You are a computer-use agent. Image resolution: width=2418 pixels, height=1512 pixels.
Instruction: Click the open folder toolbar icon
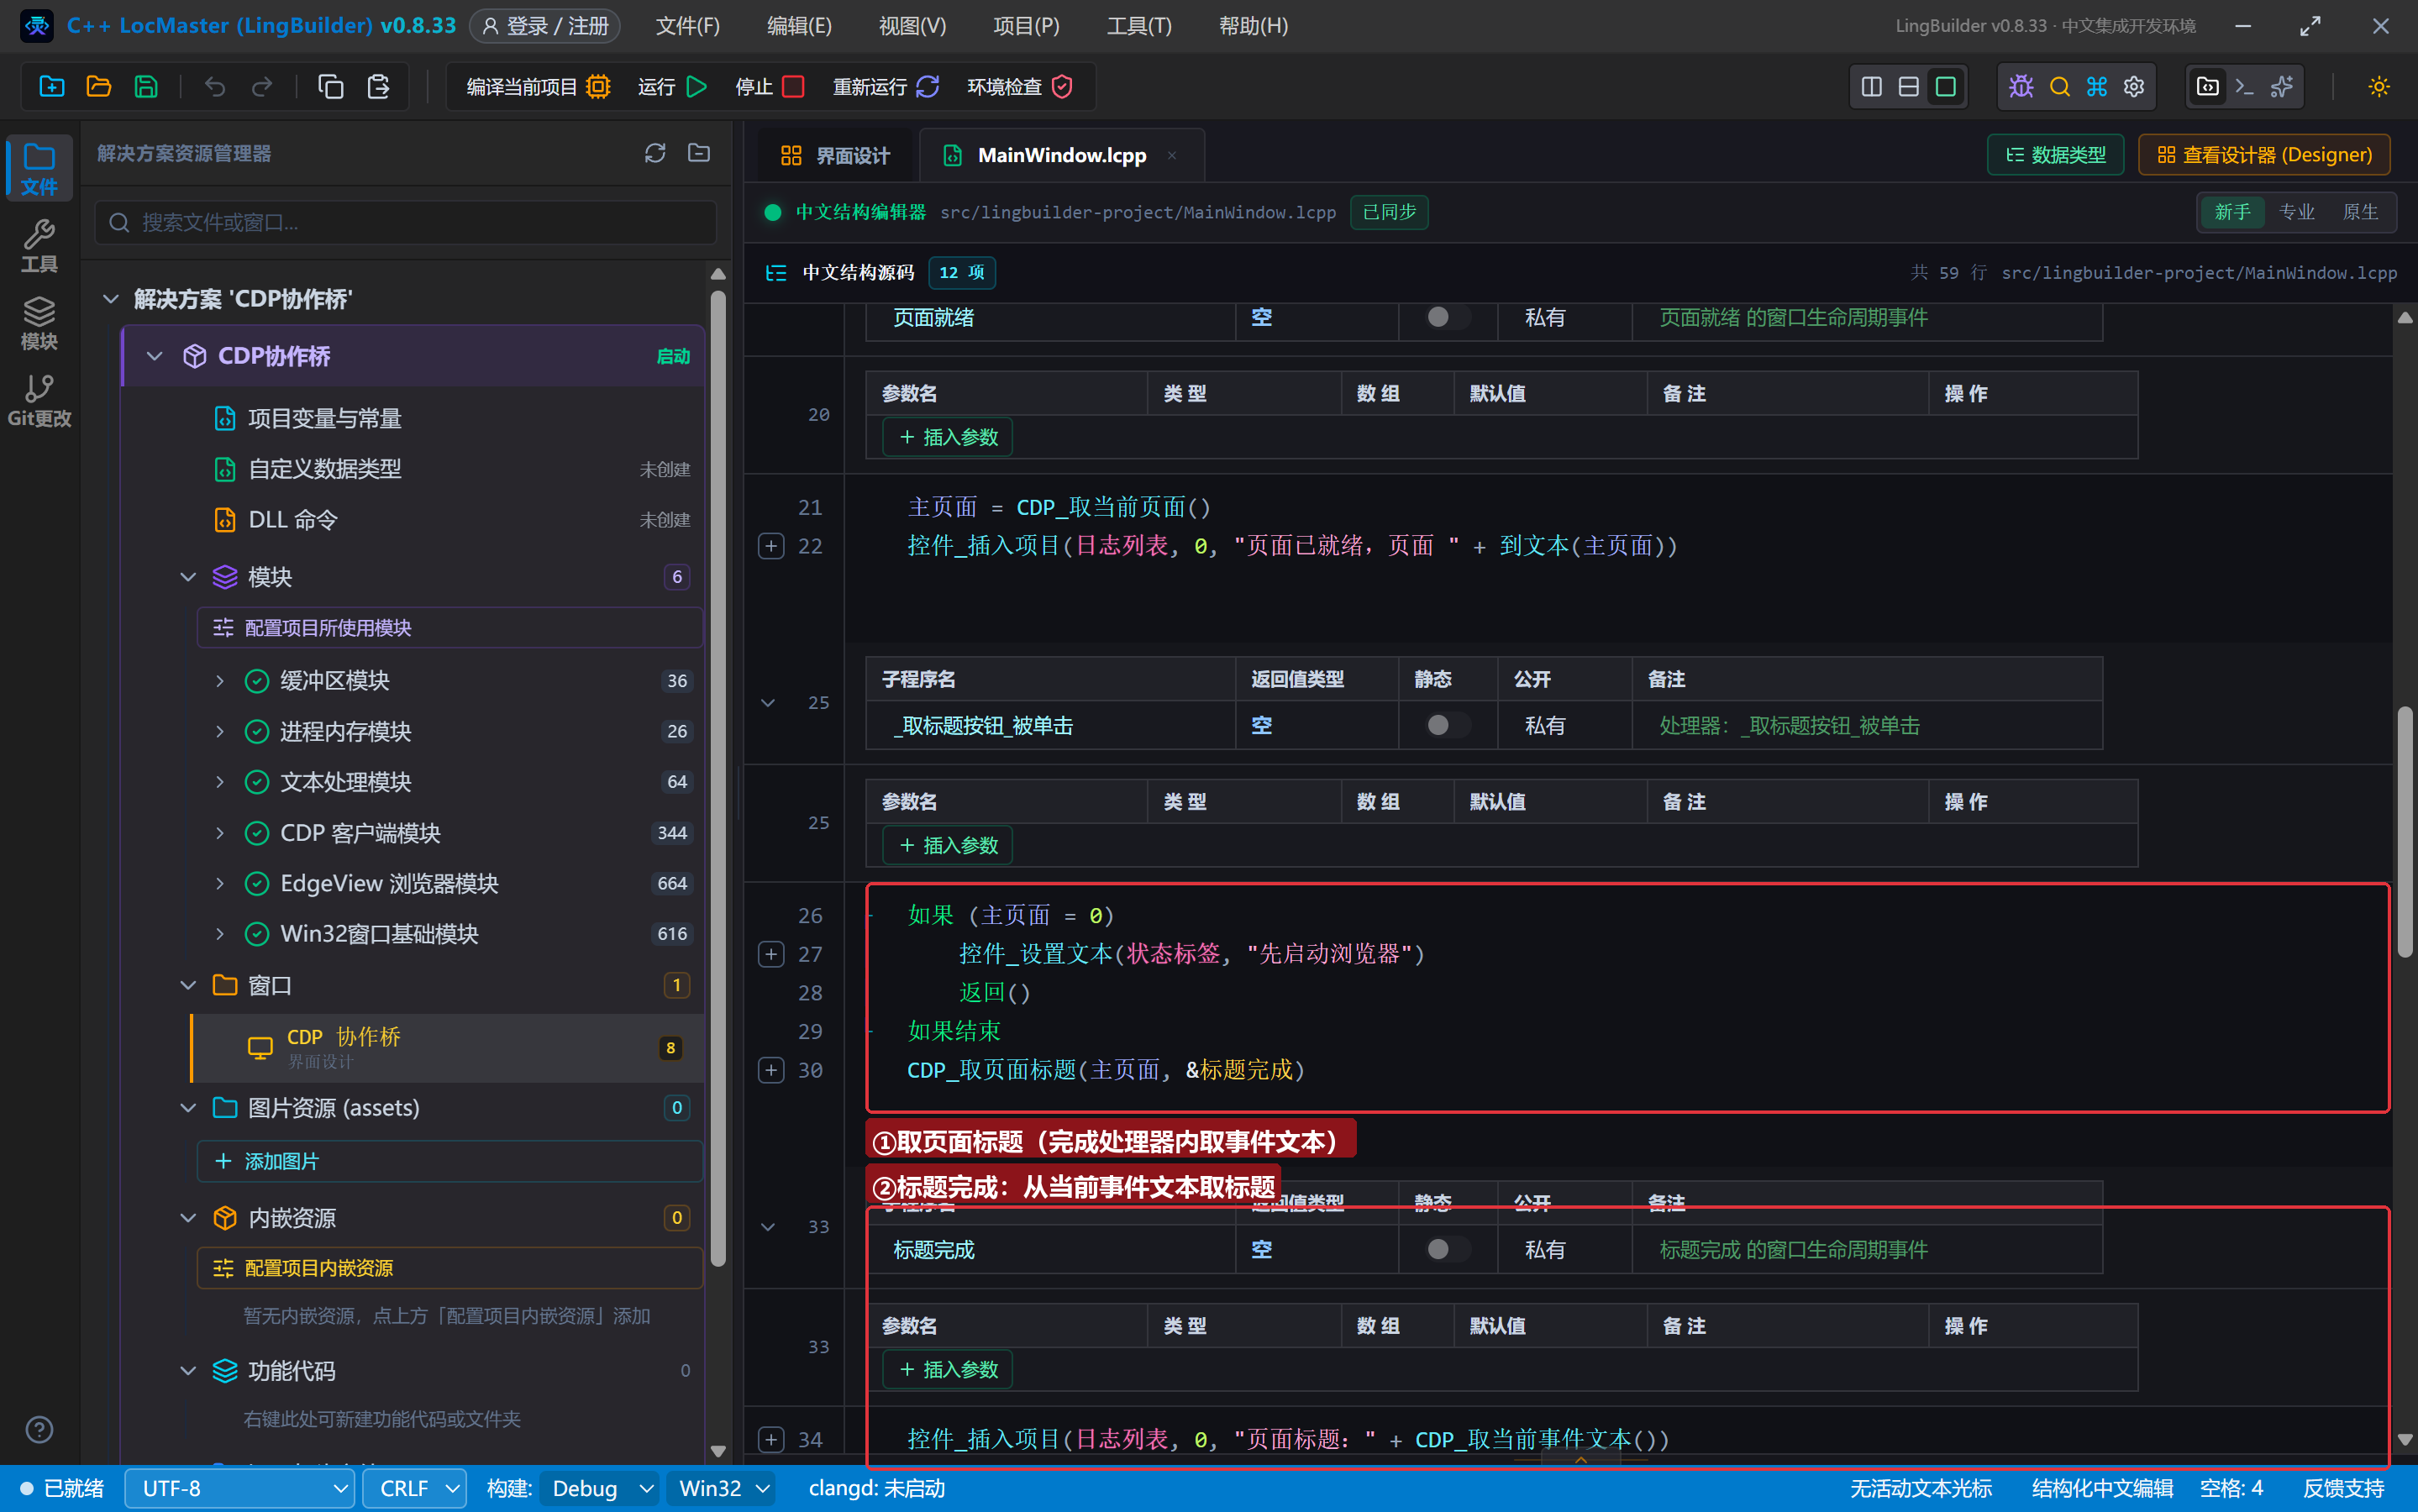[99, 87]
